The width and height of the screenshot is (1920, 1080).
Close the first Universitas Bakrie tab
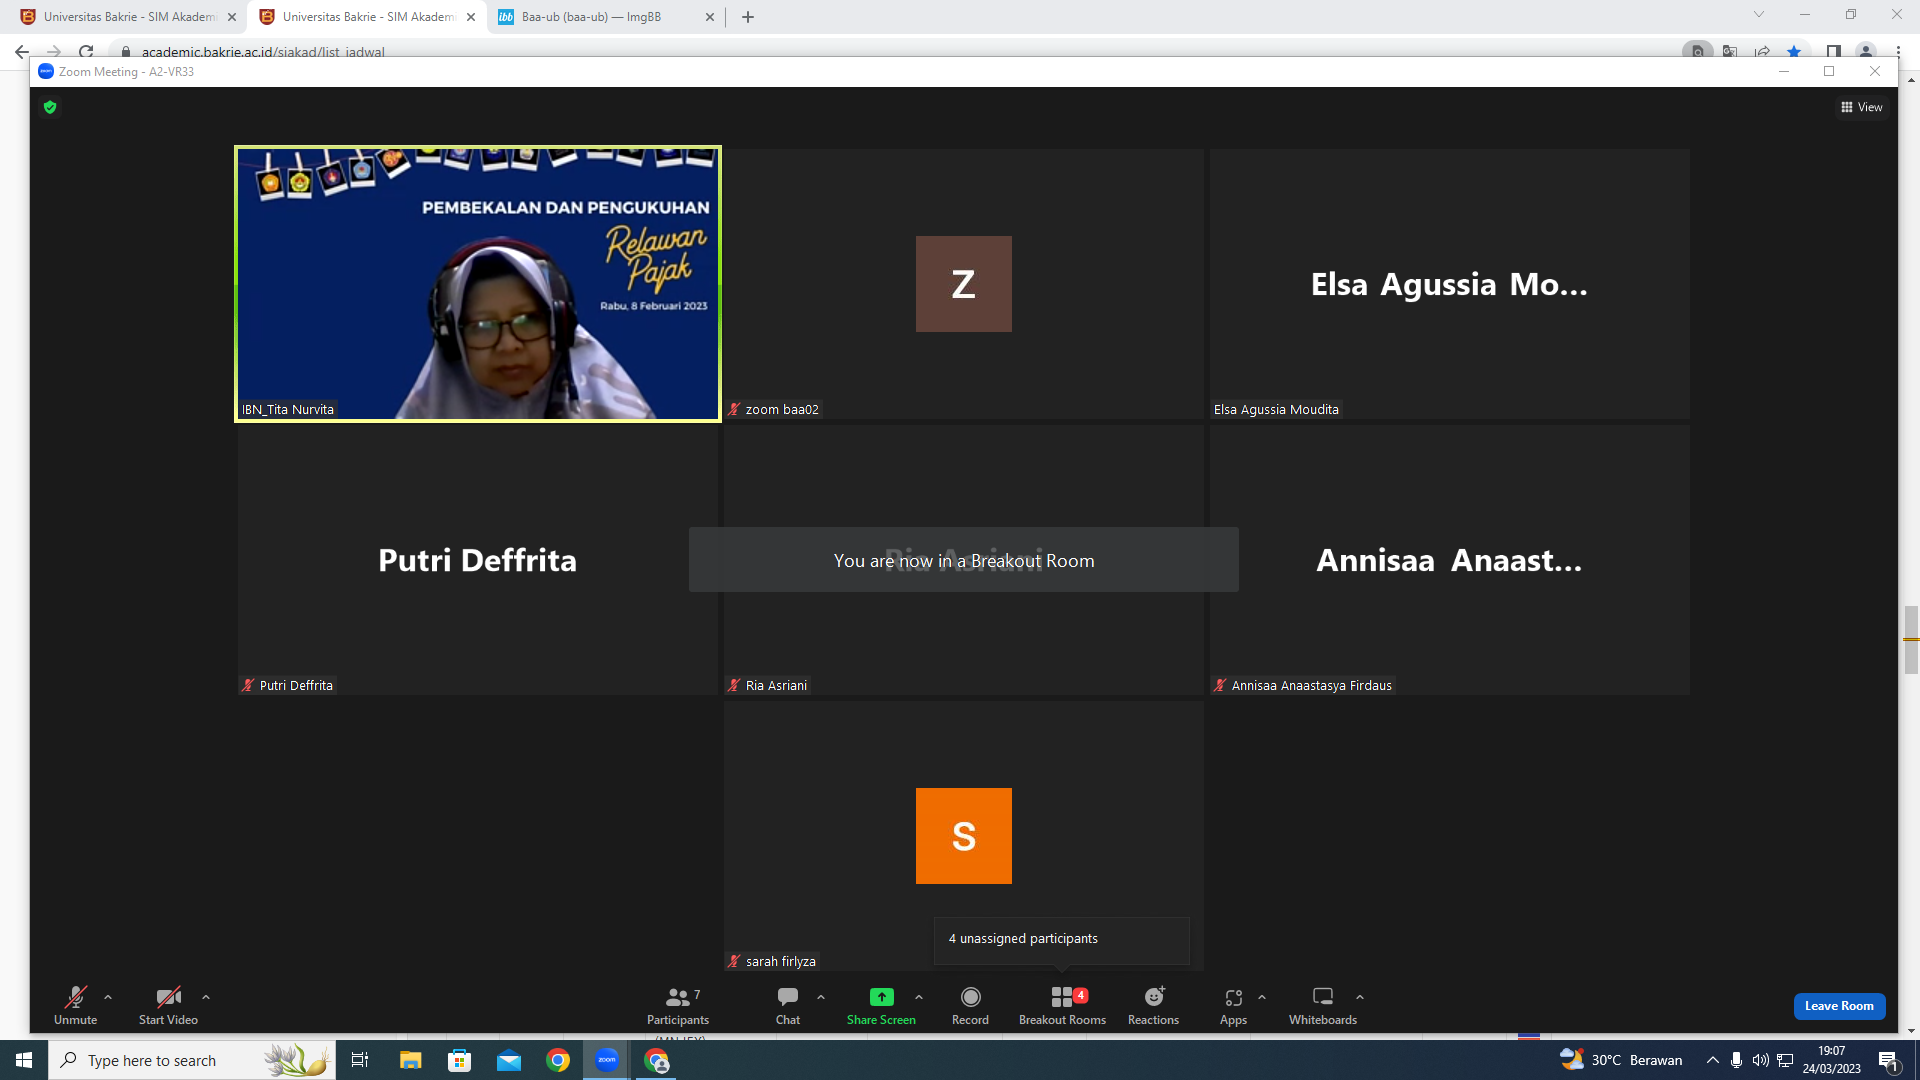point(232,17)
